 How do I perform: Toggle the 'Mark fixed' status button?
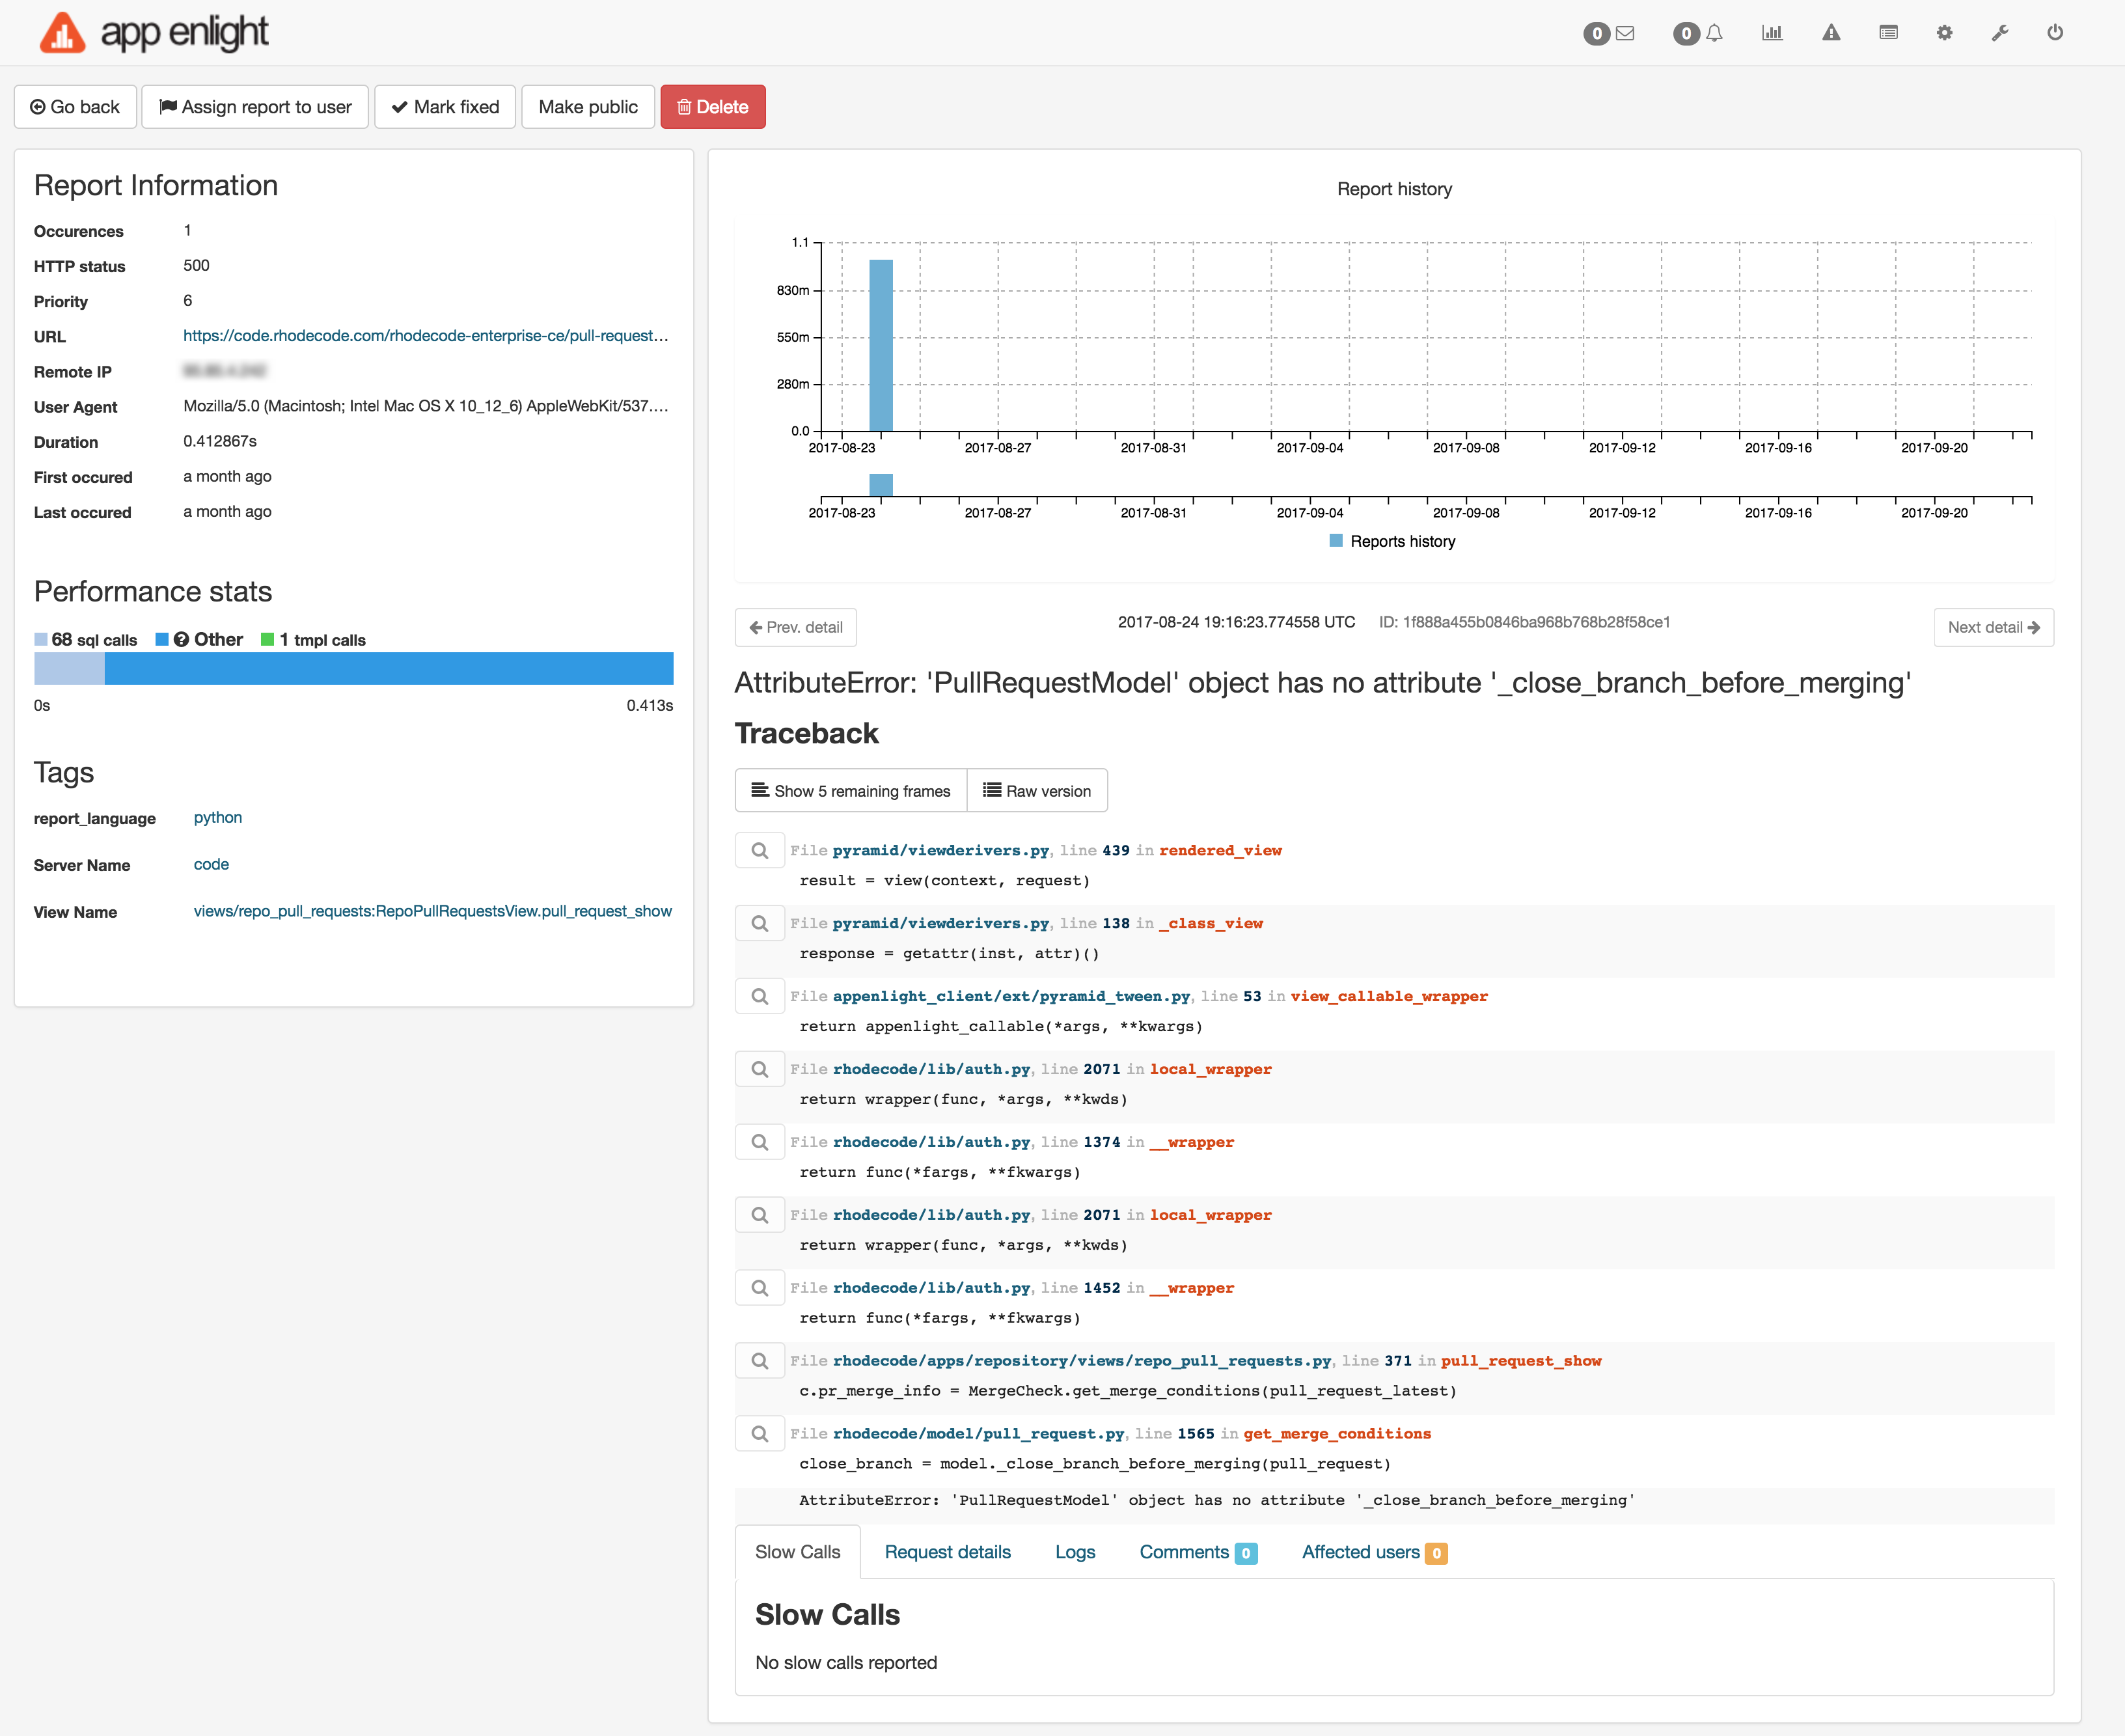445,108
